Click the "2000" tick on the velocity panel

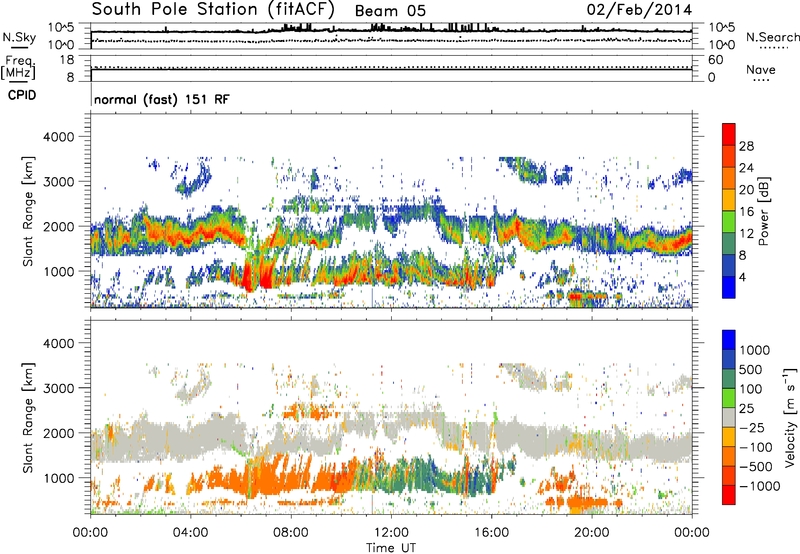tap(58, 433)
